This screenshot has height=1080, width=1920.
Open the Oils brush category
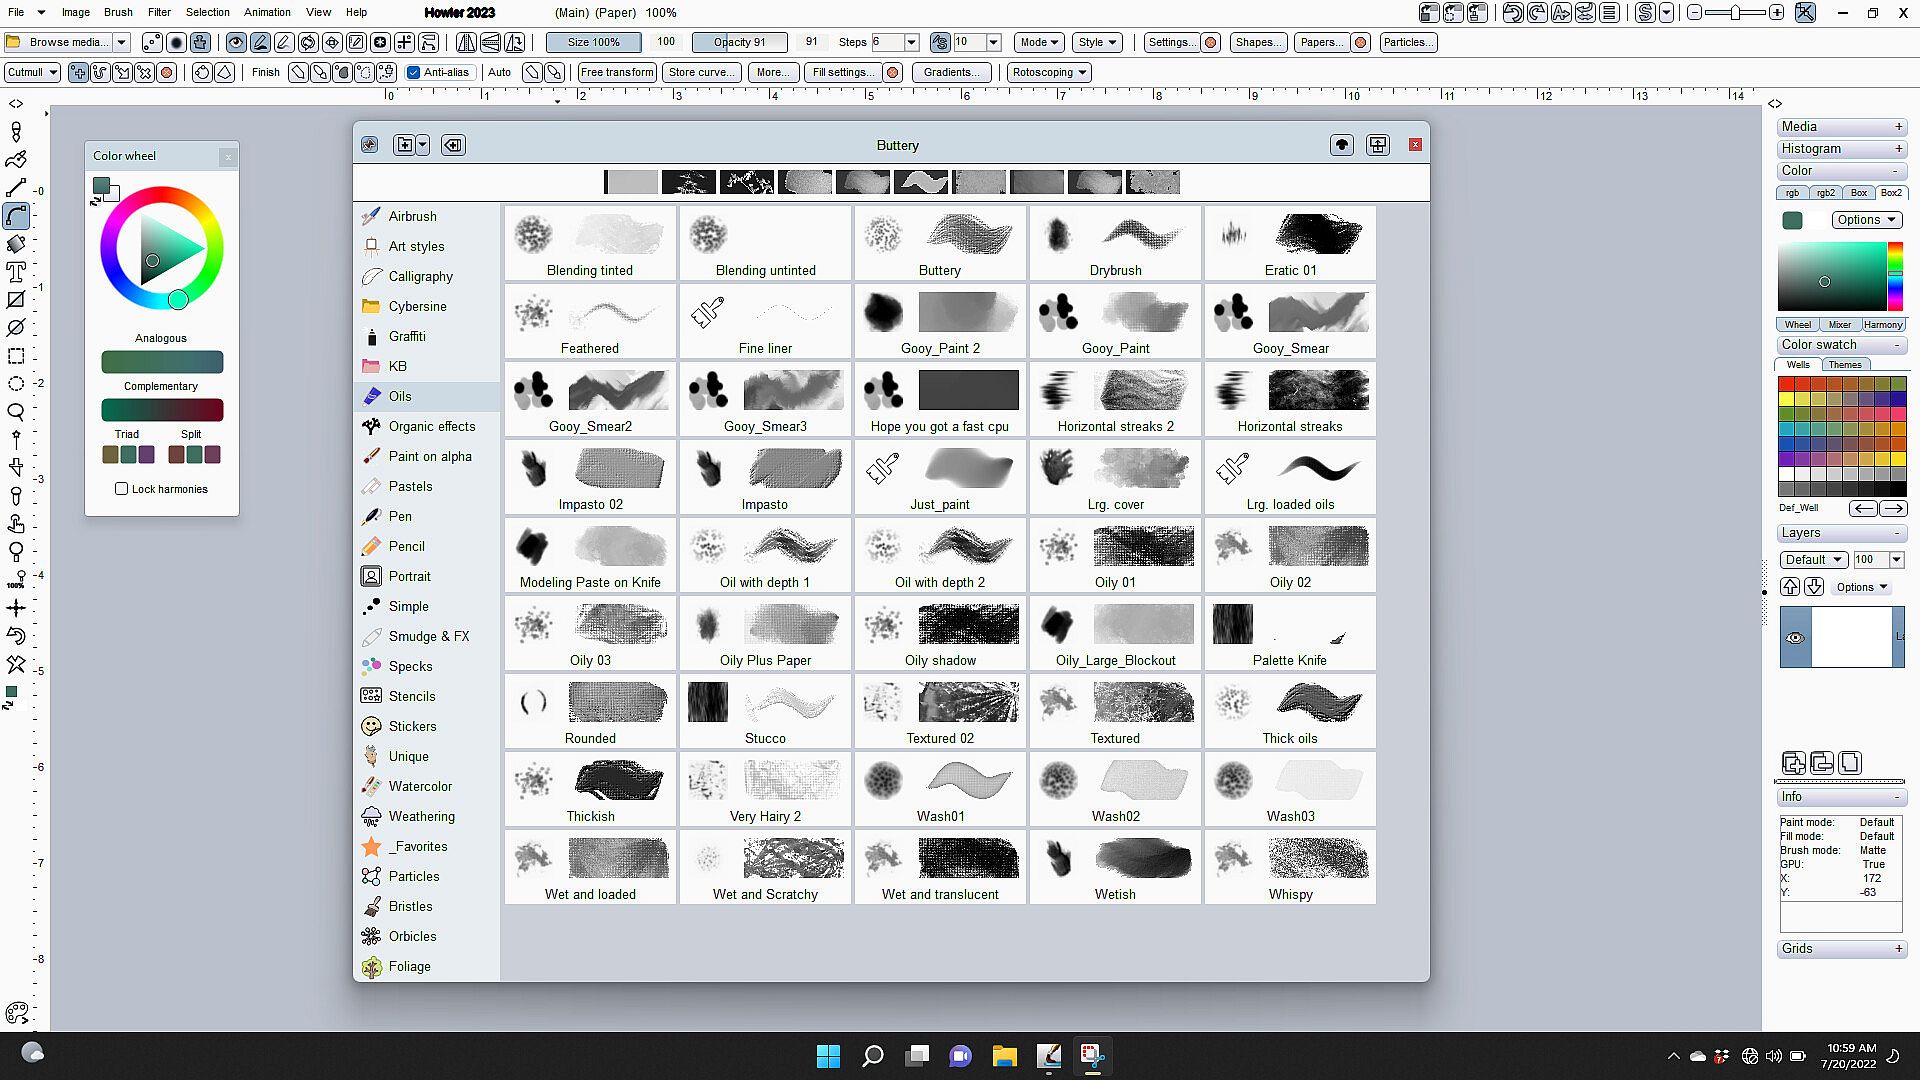[x=400, y=396]
